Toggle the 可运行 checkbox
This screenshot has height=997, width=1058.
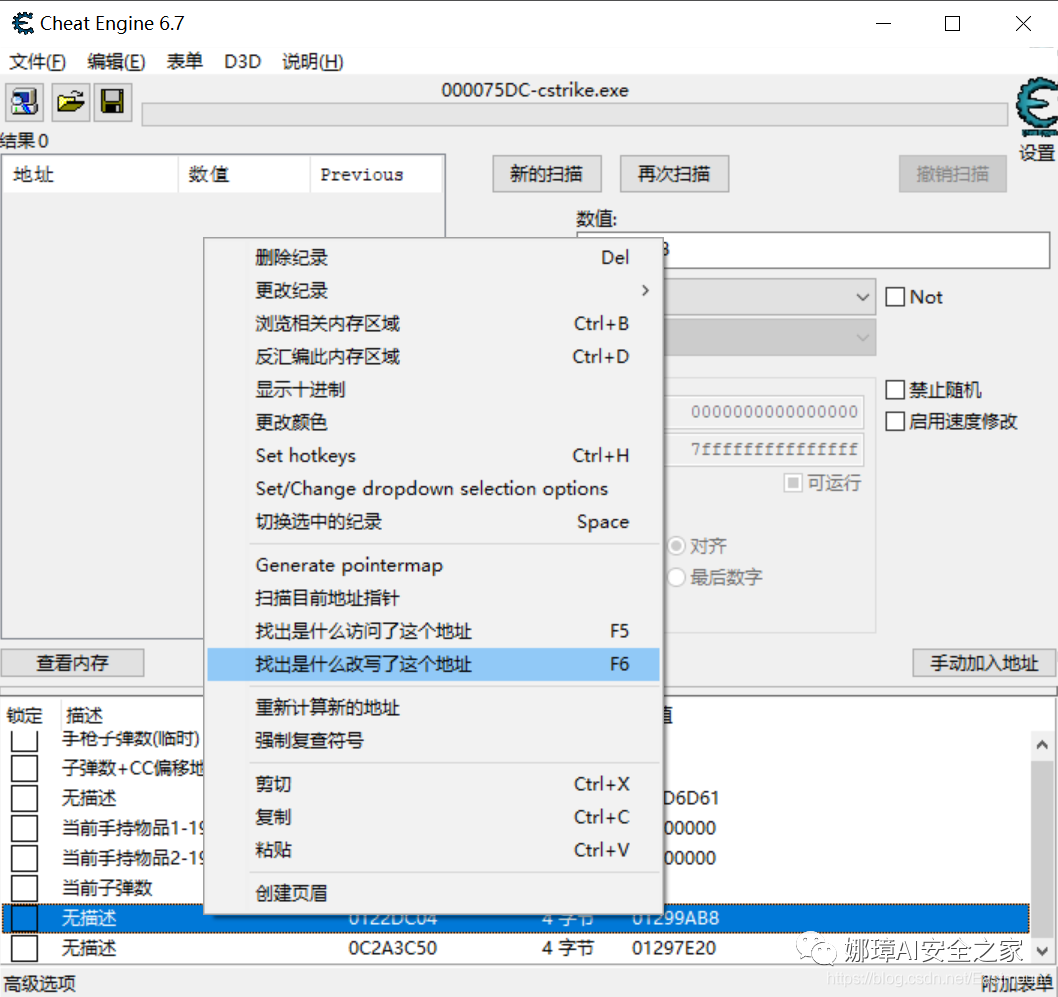[793, 482]
